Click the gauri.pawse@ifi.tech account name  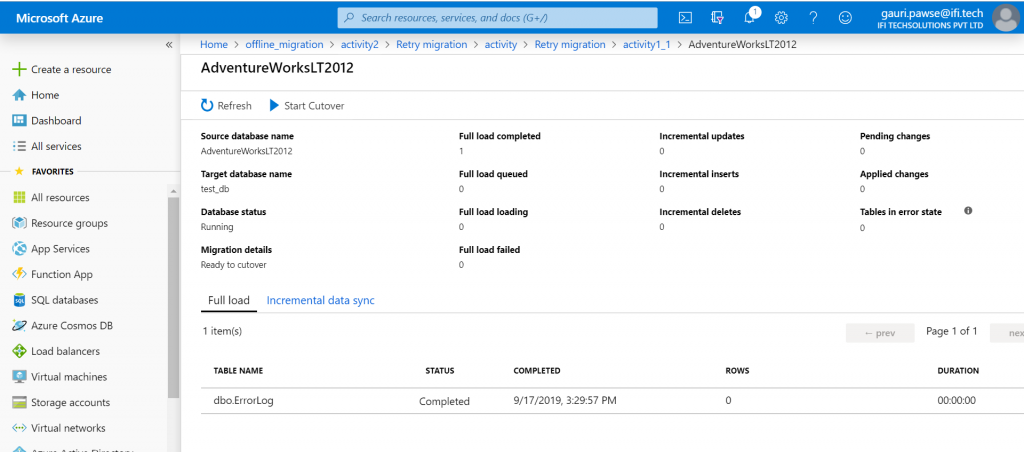(x=933, y=12)
